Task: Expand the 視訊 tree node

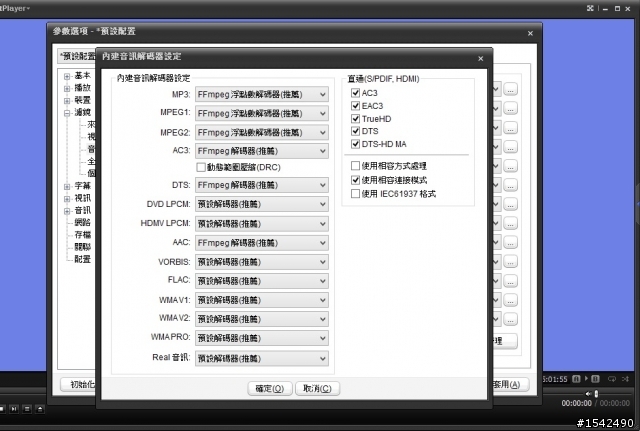Action: (x=67, y=199)
